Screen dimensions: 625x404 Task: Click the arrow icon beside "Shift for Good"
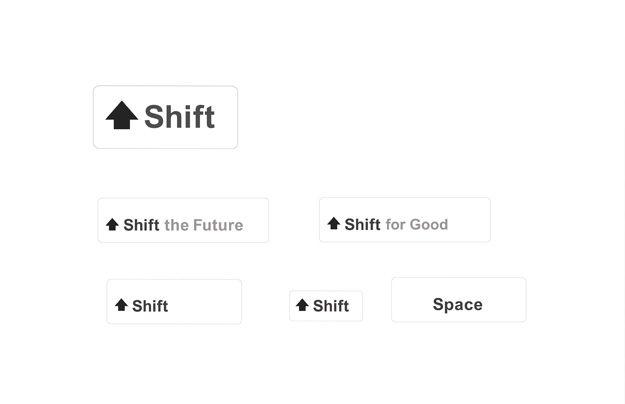click(x=334, y=224)
